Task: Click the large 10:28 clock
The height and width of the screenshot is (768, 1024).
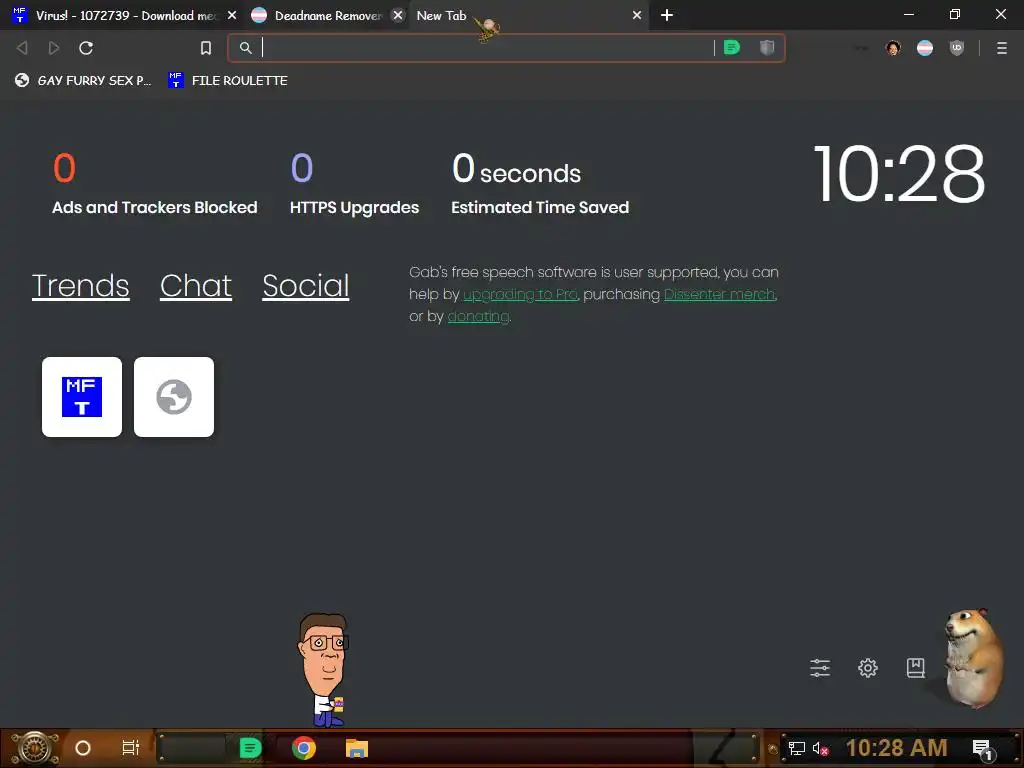Action: 899,174
